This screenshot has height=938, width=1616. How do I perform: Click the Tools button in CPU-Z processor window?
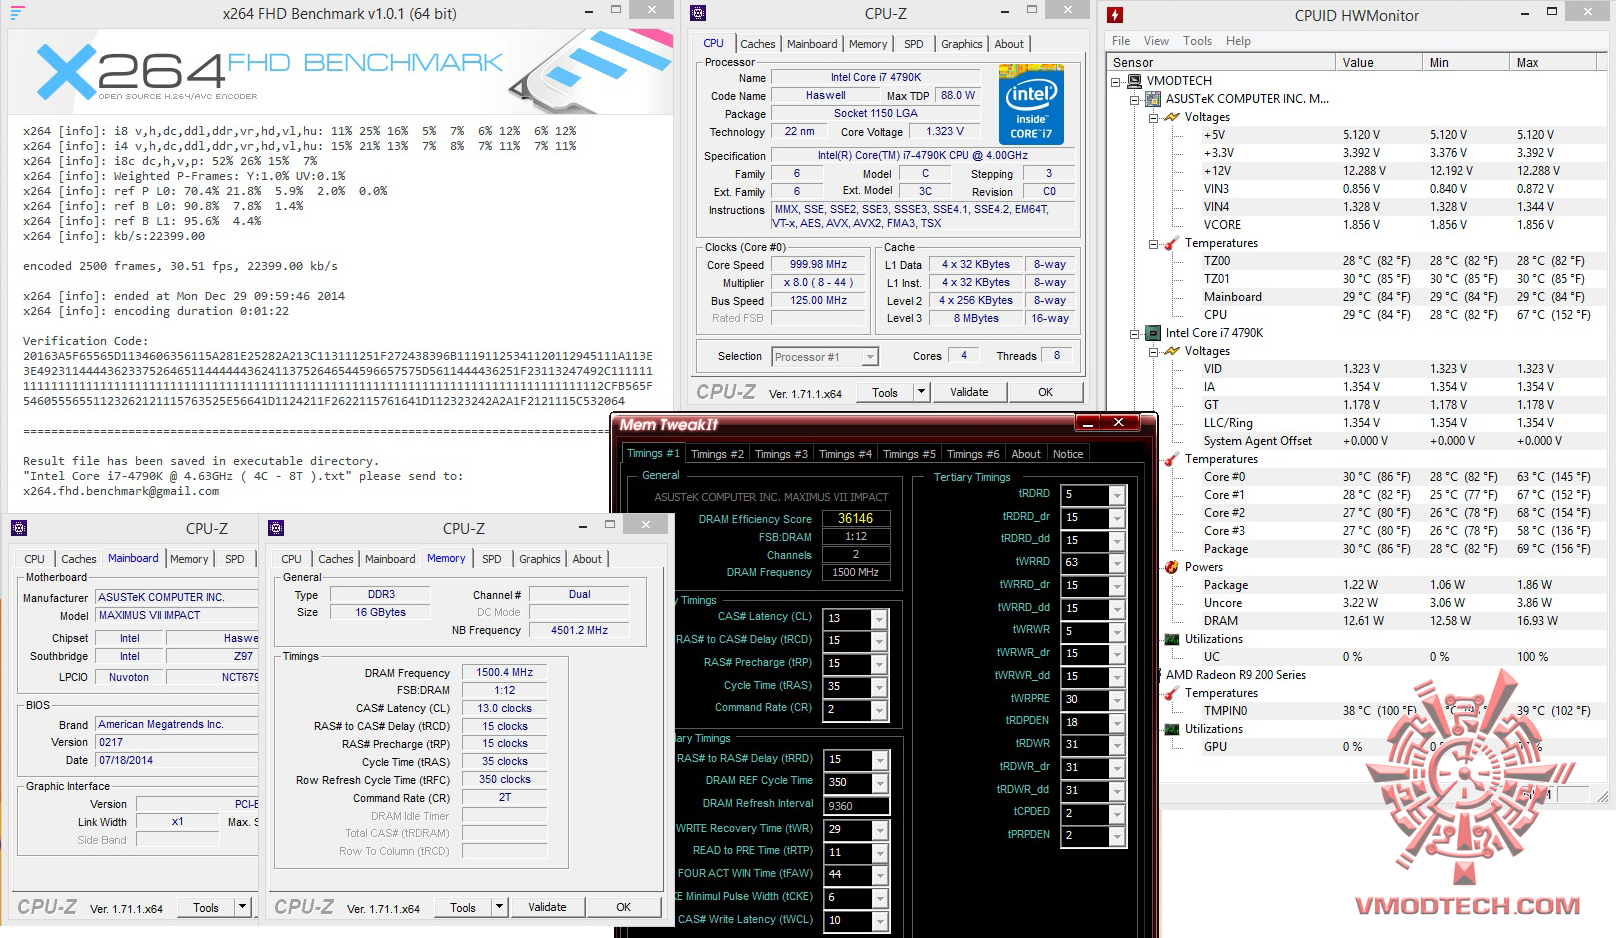tap(885, 392)
